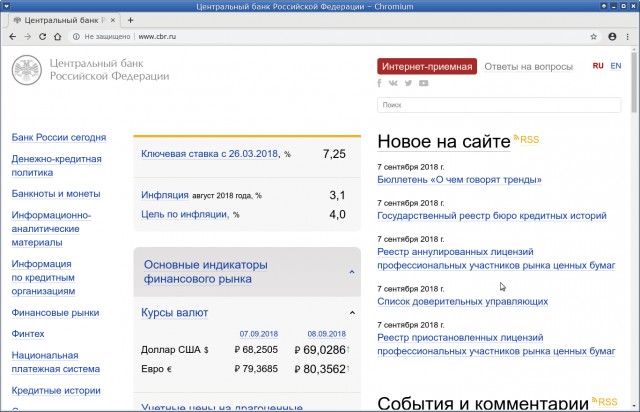
Task: Click the page vertical scrollbar thumb
Action: pos(634,82)
